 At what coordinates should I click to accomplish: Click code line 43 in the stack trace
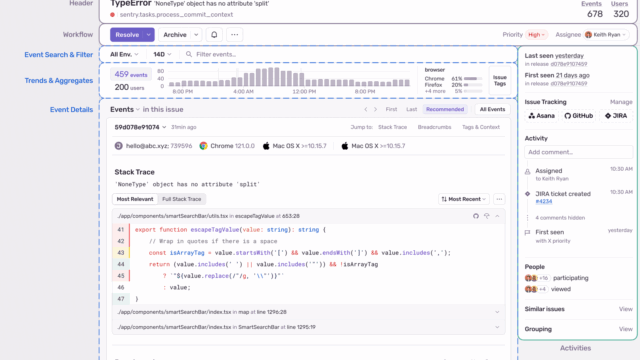point(309,253)
